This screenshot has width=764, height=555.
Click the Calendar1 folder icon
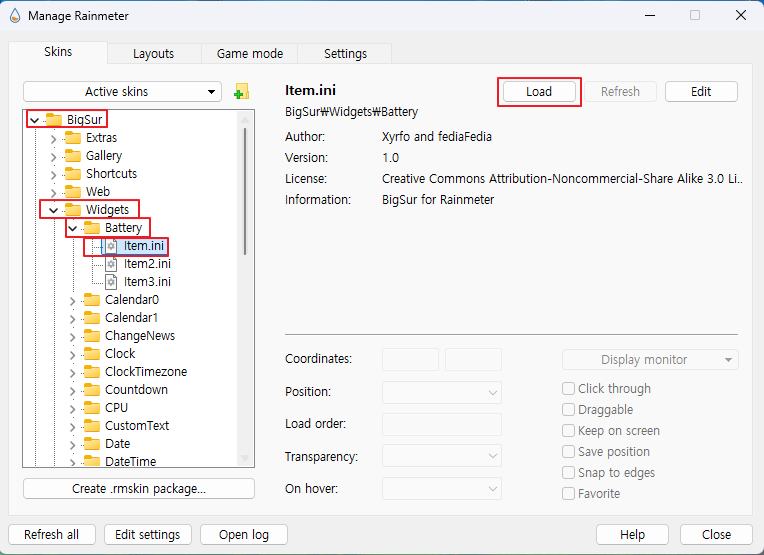tap(92, 318)
